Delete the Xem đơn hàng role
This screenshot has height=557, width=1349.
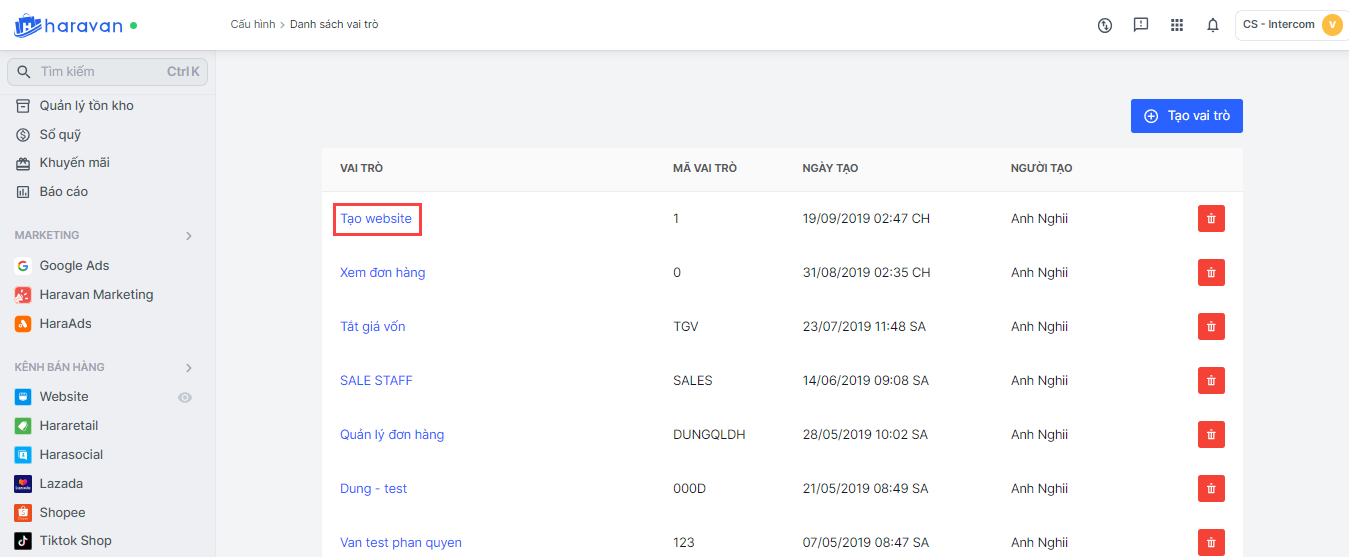click(x=1211, y=273)
